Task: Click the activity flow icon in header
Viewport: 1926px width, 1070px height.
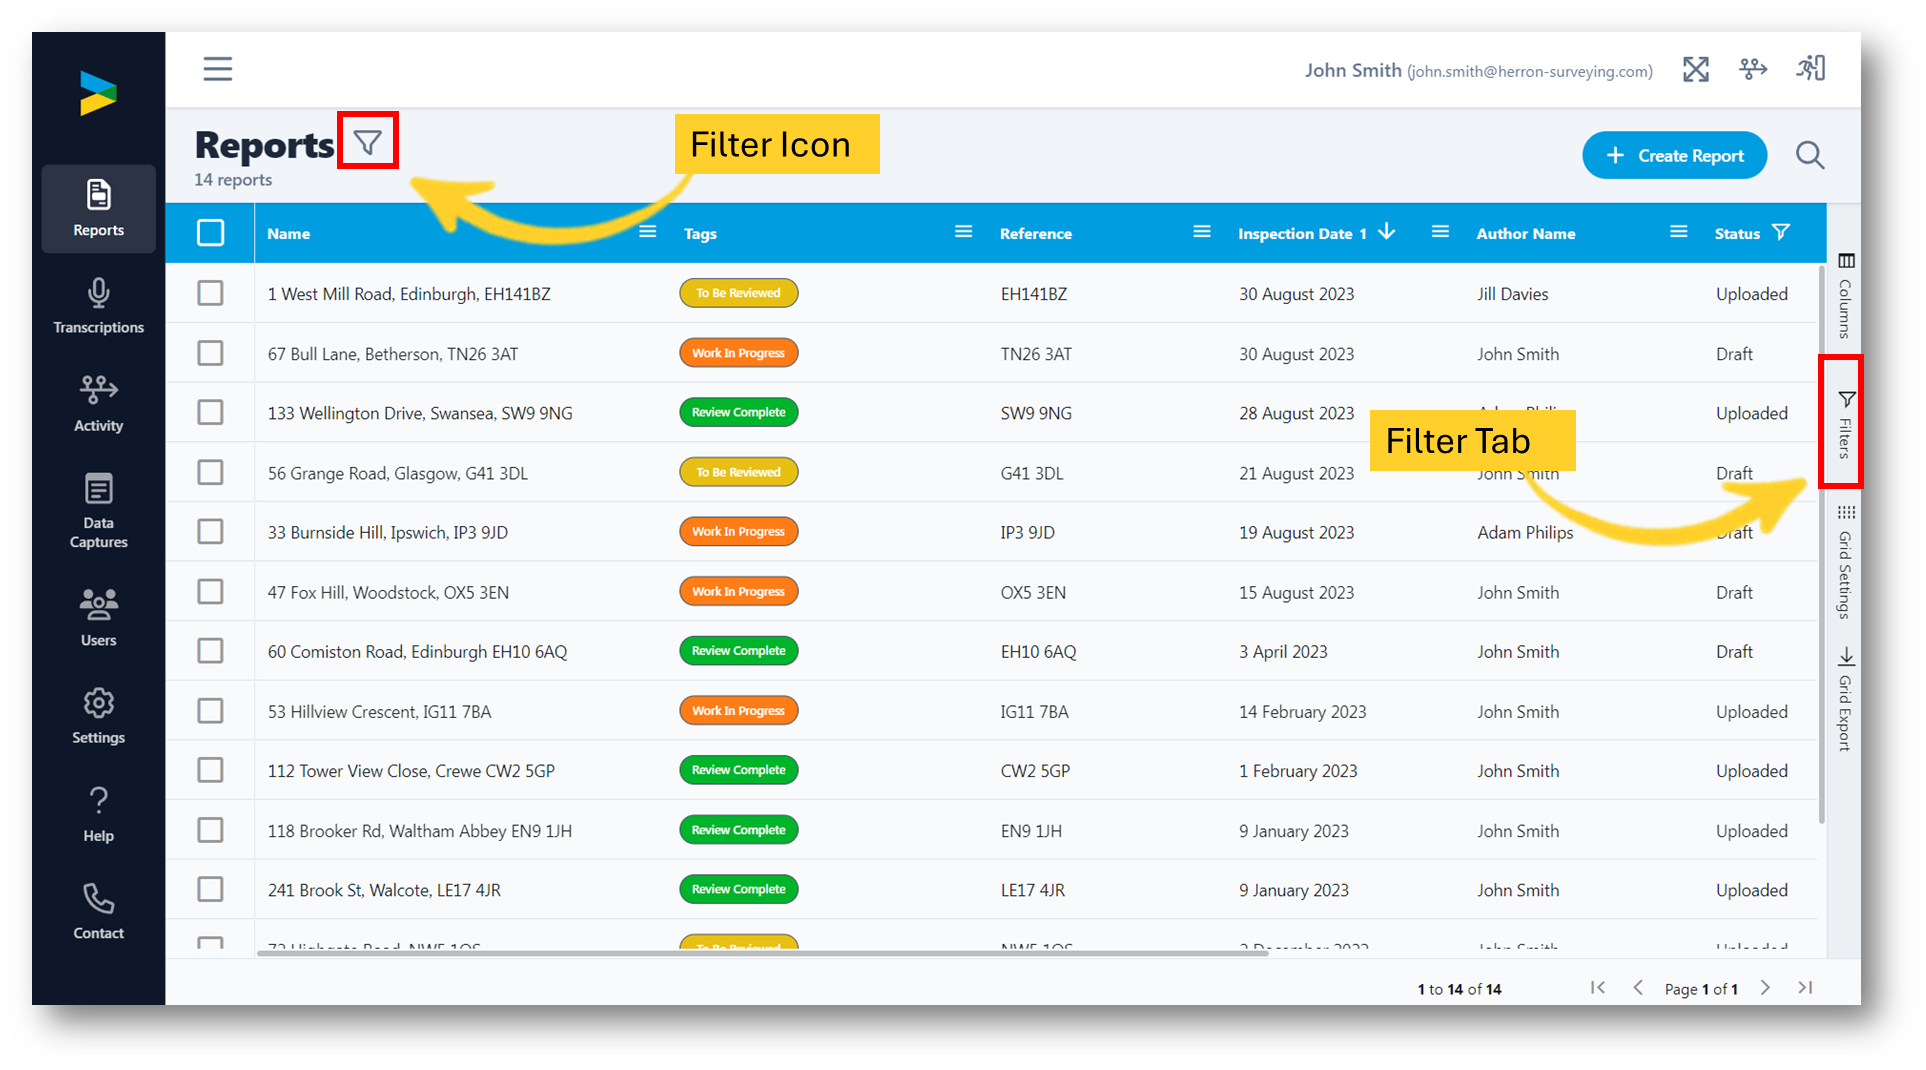Action: click(x=1753, y=69)
